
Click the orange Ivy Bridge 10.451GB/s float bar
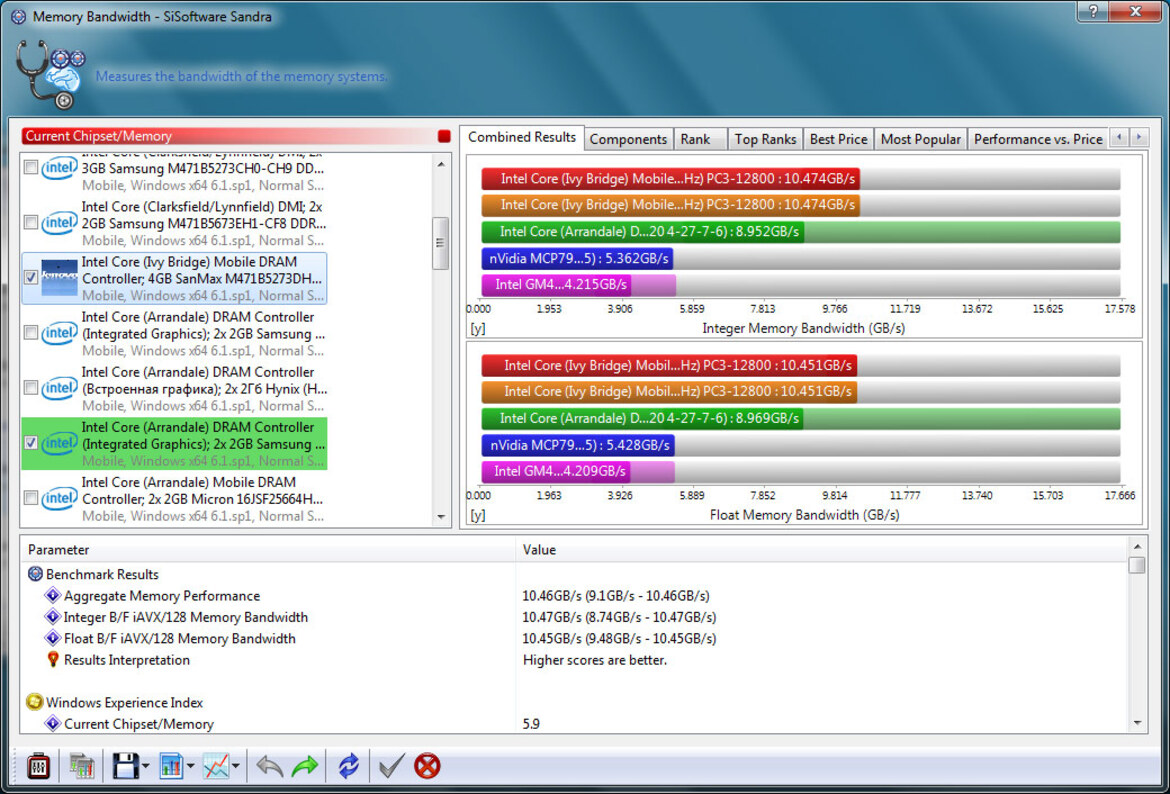669,392
